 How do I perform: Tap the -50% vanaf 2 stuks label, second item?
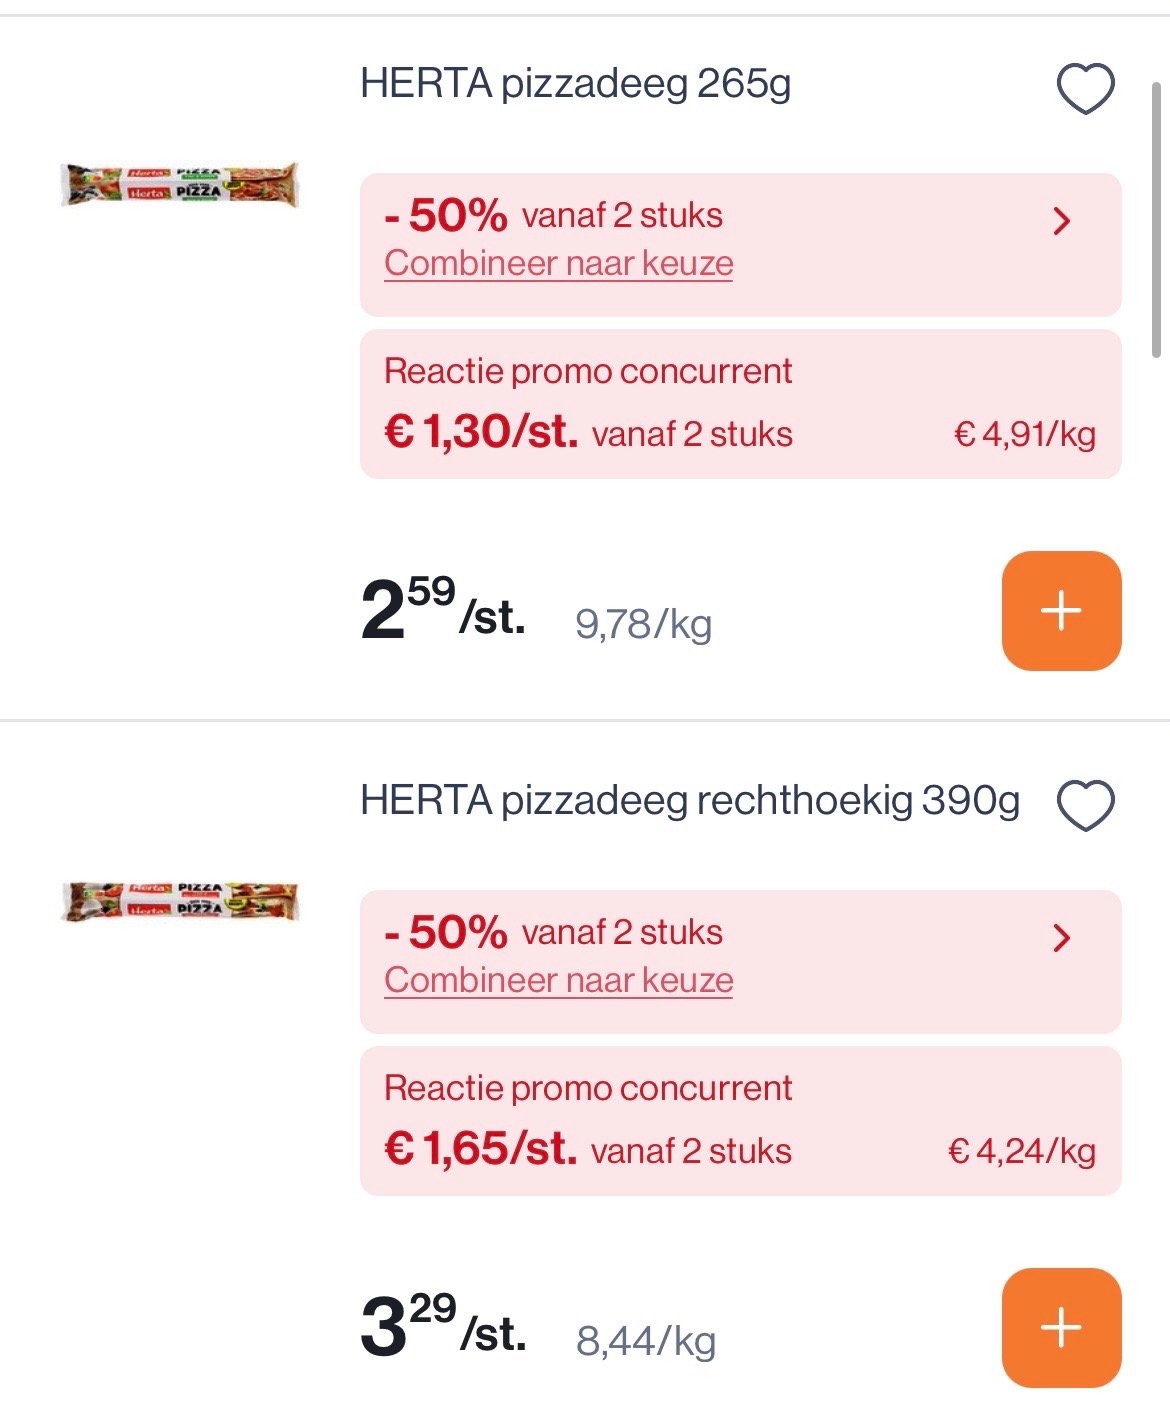pos(553,932)
